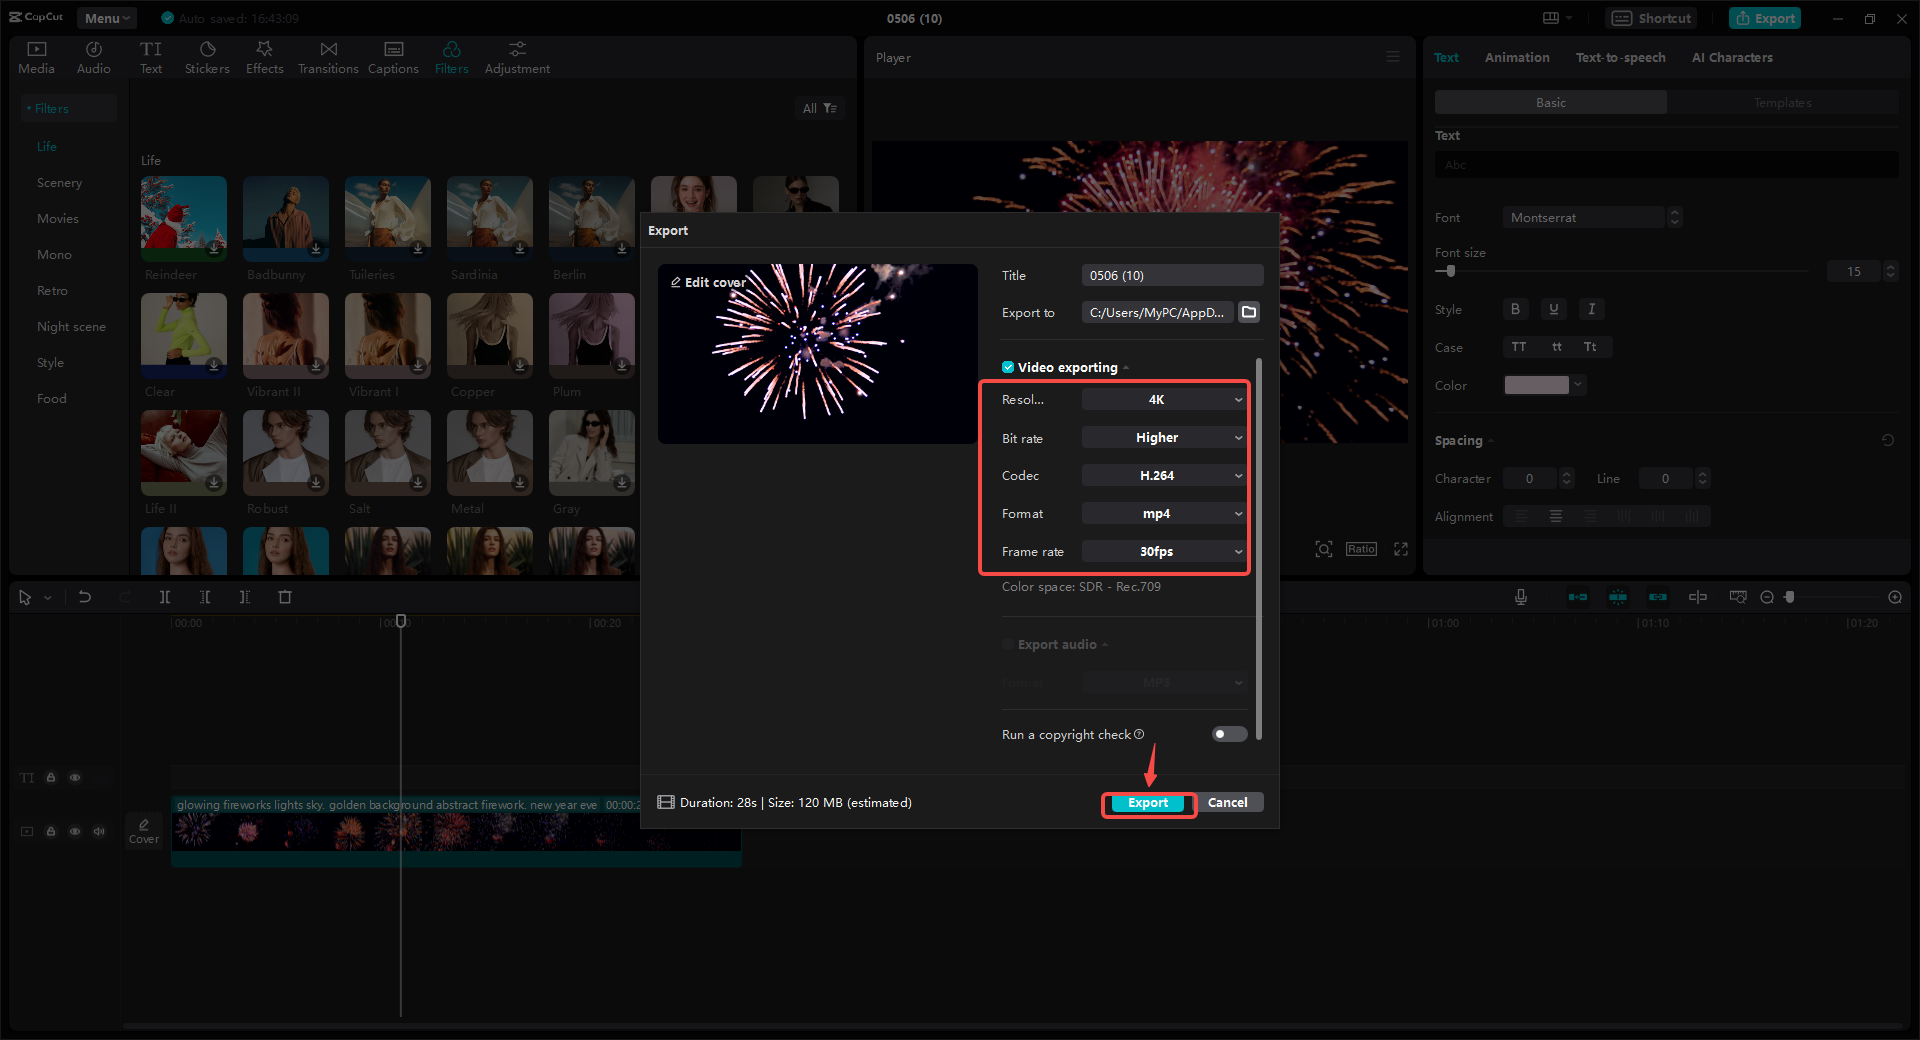Click the Delete trash icon
Viewport: 1920px width, 1040px height.
285,597
